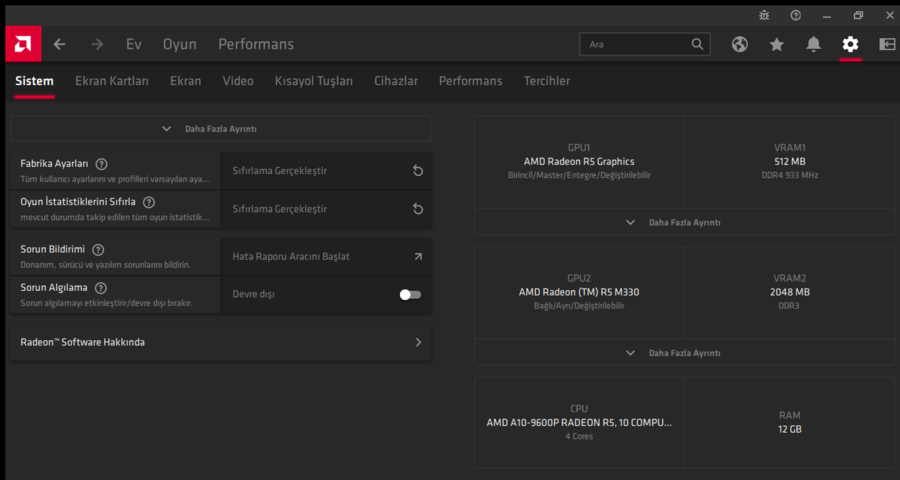Open Radeon Software Hakkında
This screenshot has width=900, height=480.
(x=220, y=342)
